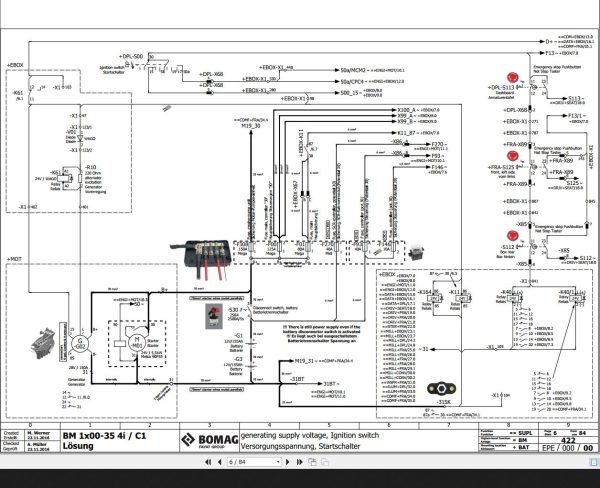This screenshot has width=600, height=488.
Task: Select the title 'BM 1x00-35 4i / C1'
Action: tap(104, 436)
